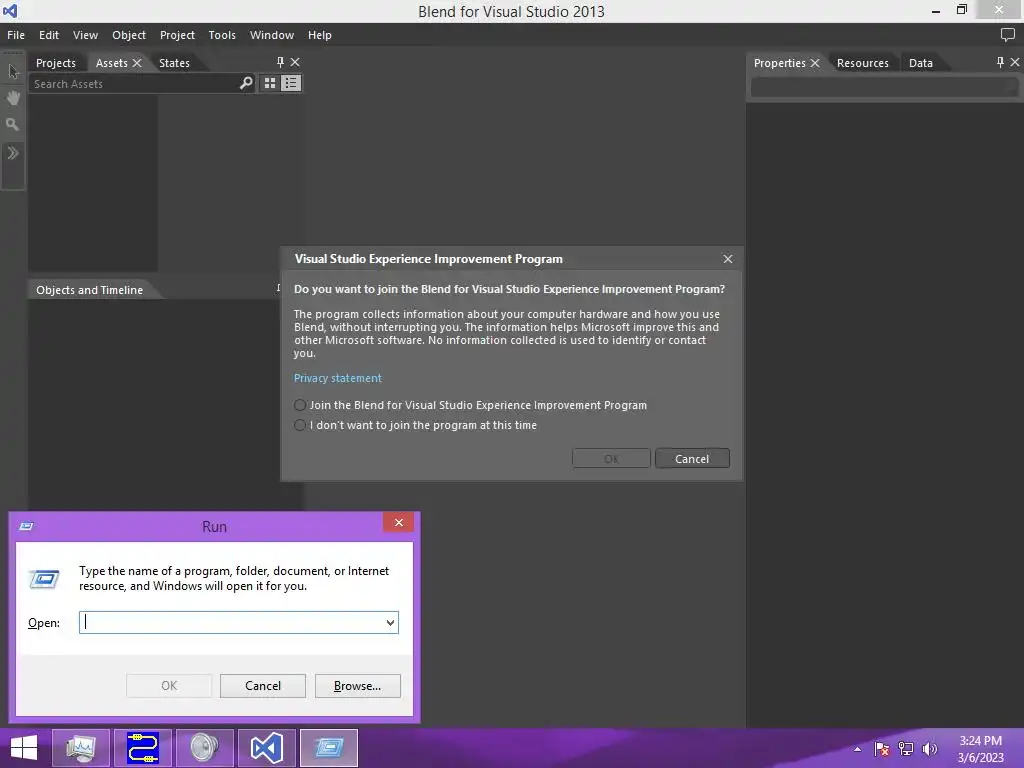Switch to Blend for Visual Studio taskbar icon
This screenshot has height=768, width=1024.
(266, 748)
